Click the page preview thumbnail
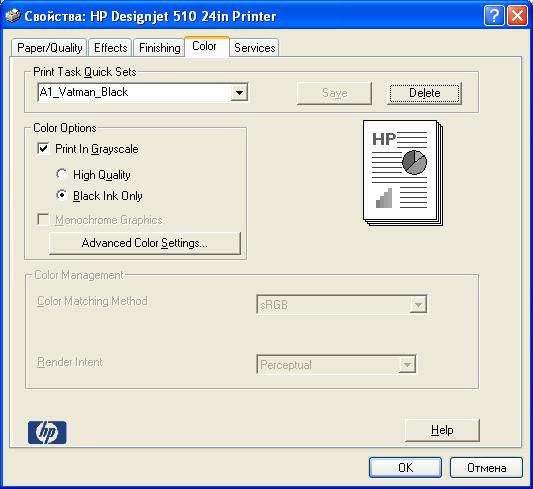This screenshot has height=489, width=533. point(403,173)
